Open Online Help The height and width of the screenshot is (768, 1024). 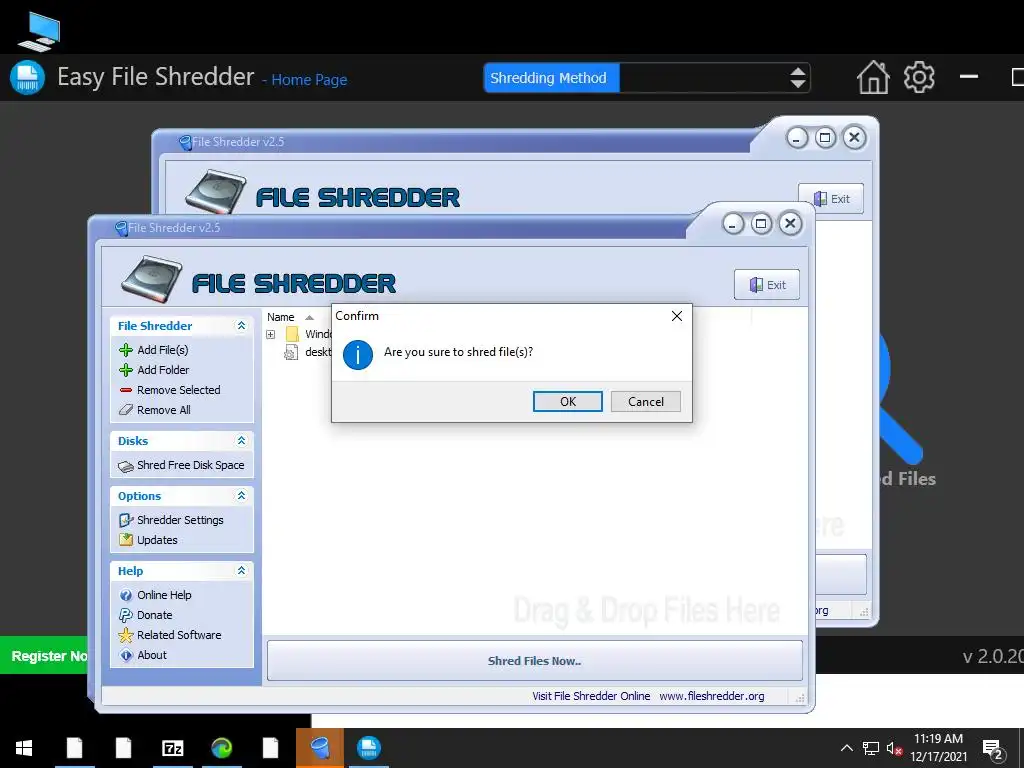[155, 595]
